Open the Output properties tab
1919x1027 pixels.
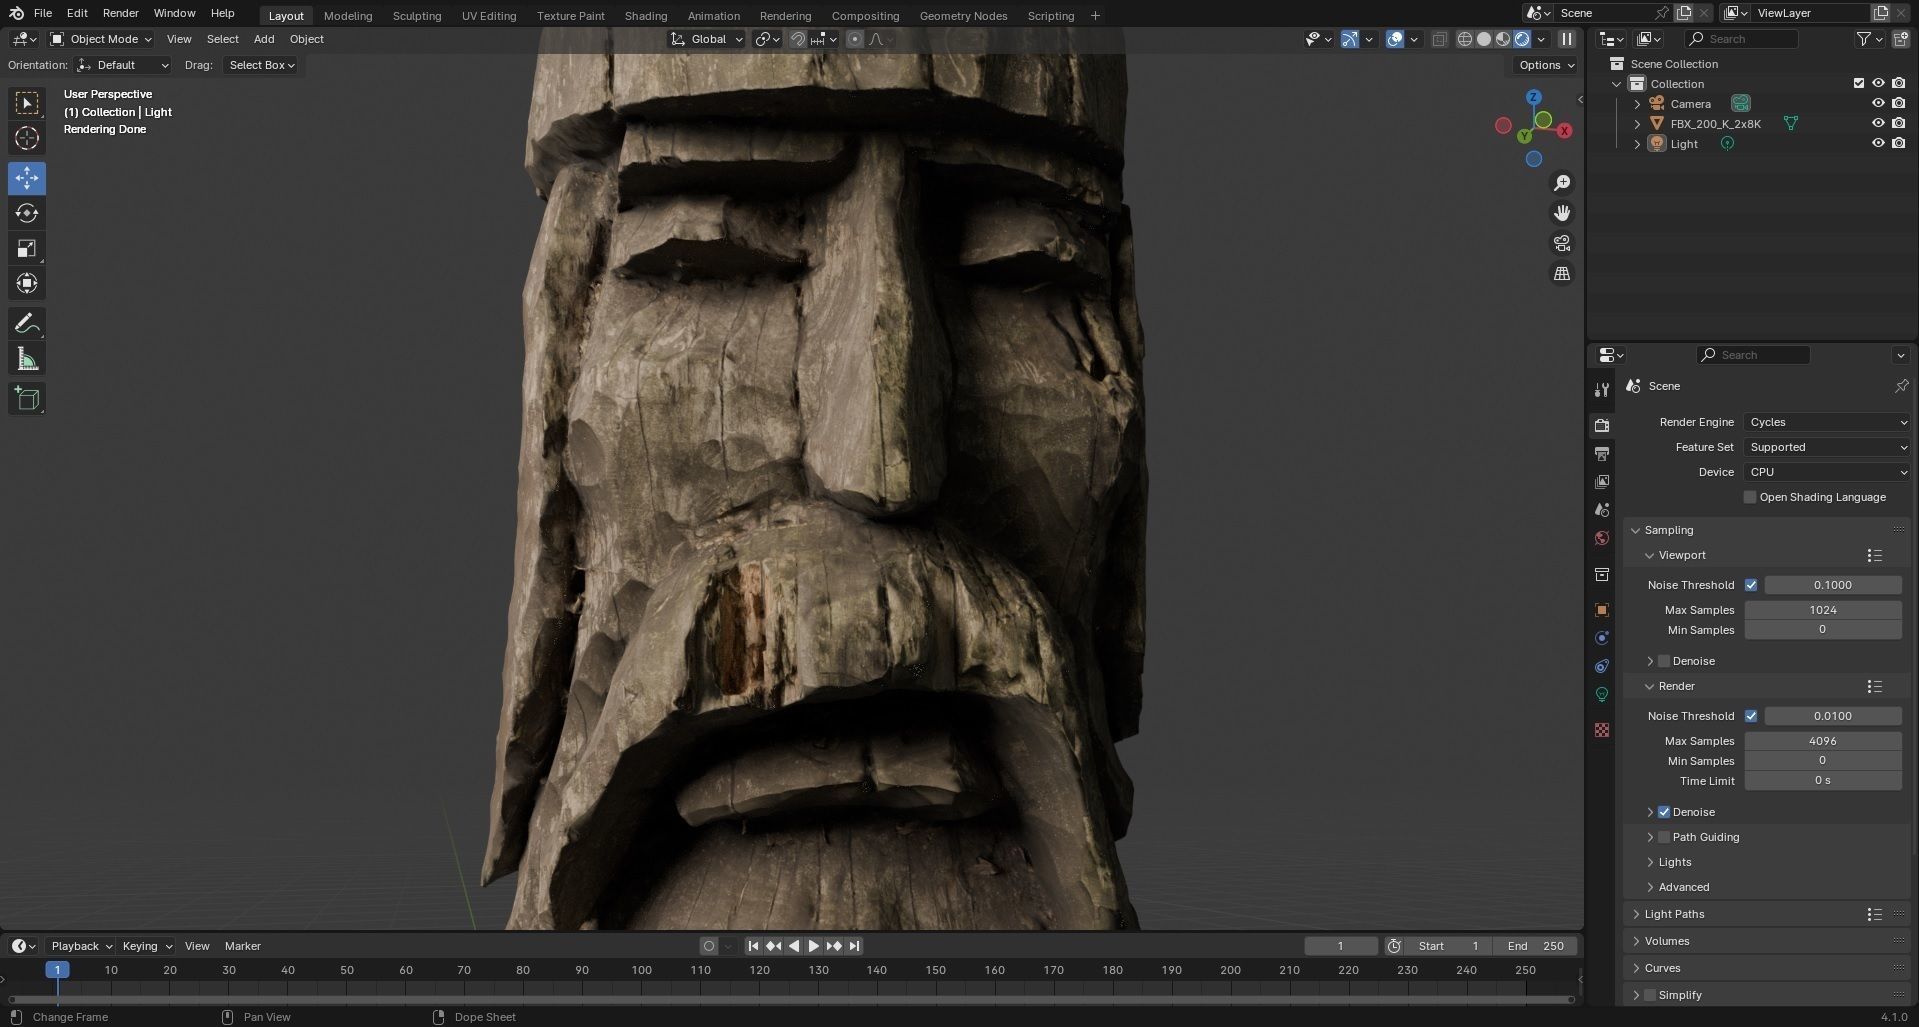(1602, 453)
